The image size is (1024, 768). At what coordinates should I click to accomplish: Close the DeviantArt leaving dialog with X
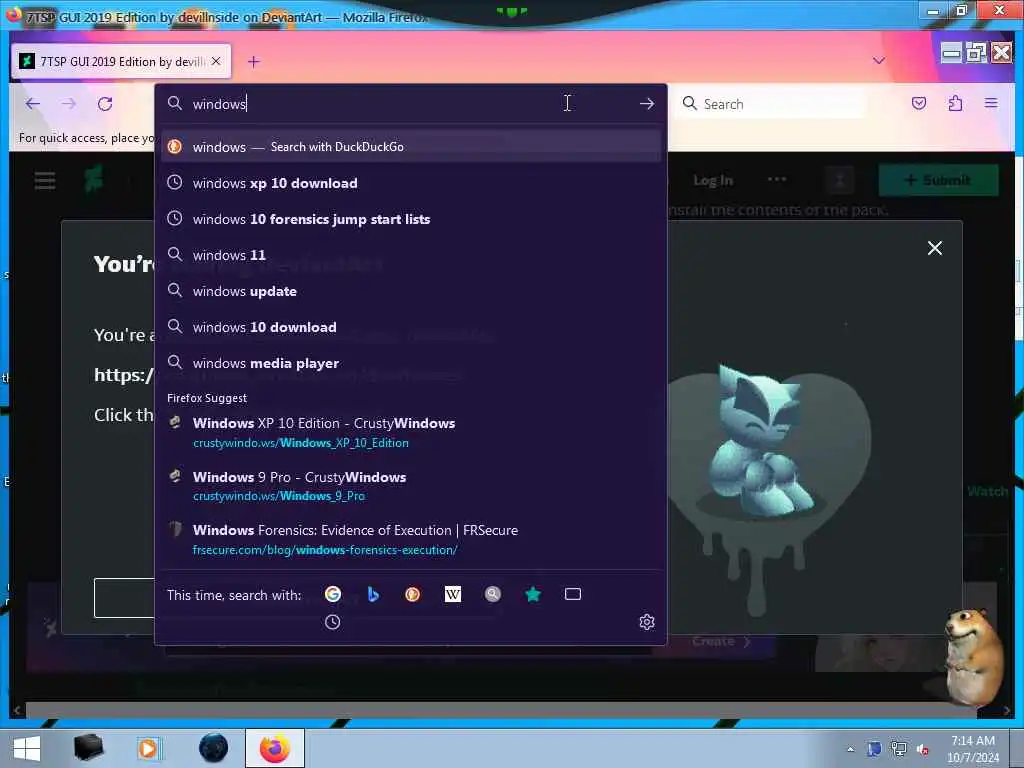pyautogui.click(x=935, y=248)
